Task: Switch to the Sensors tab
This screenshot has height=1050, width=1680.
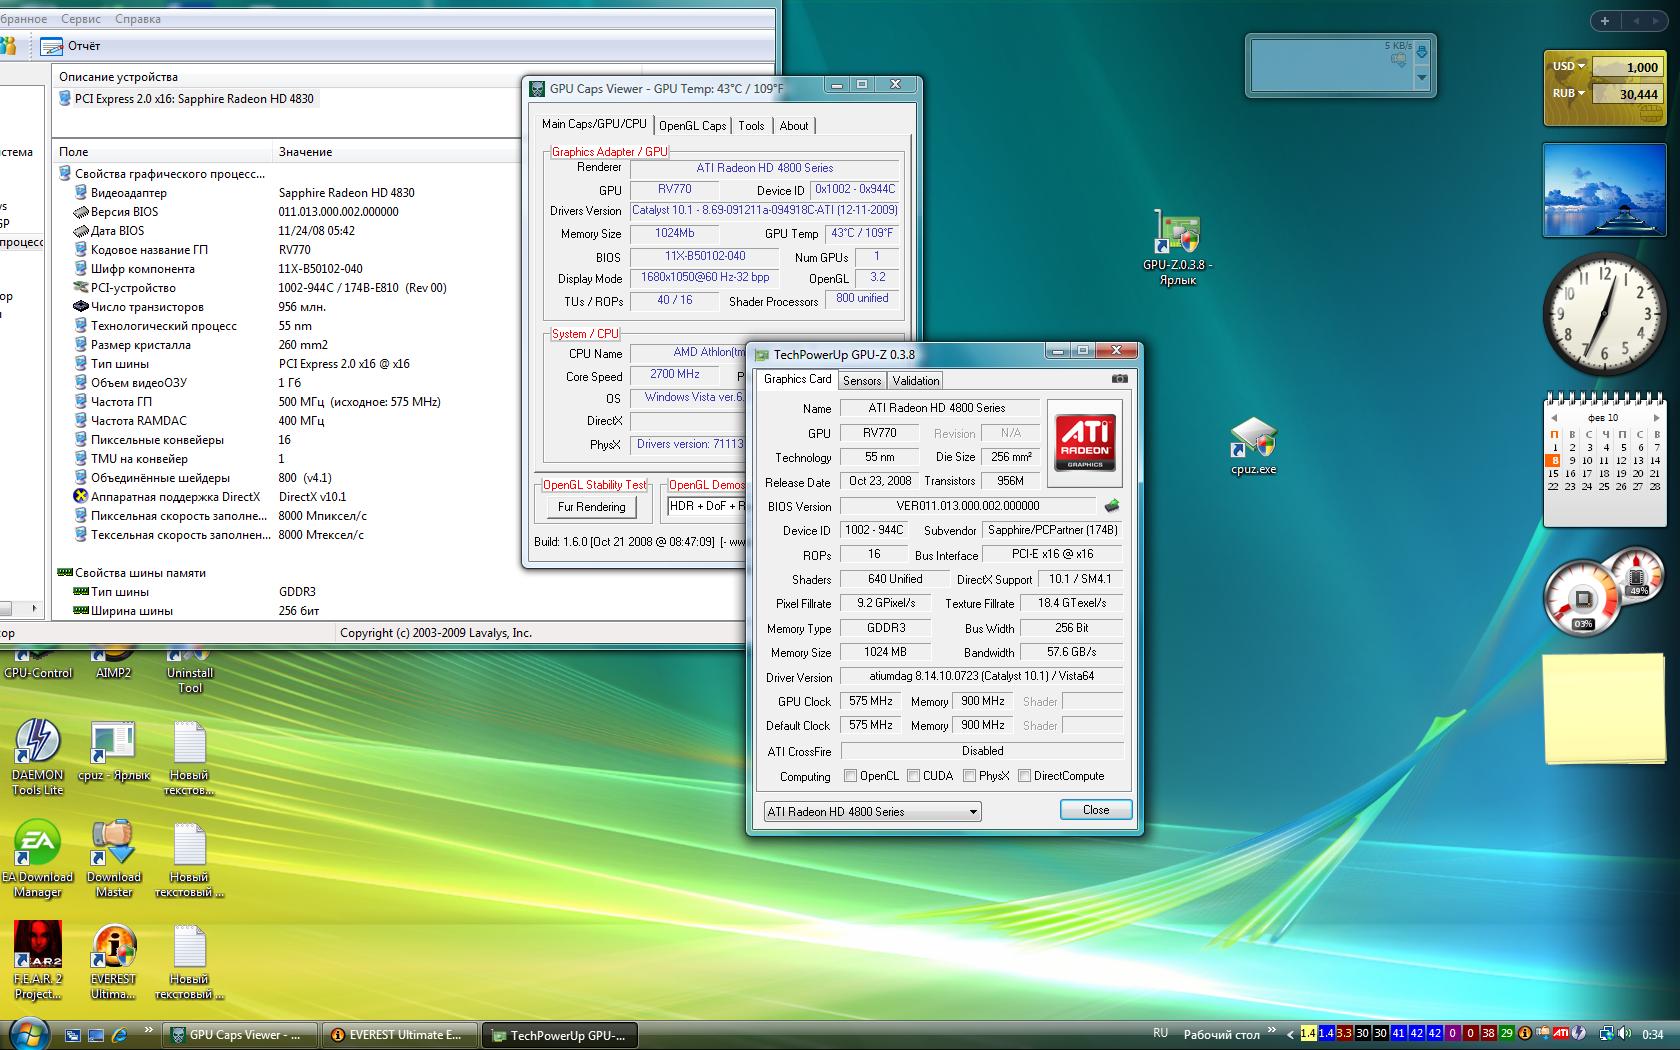Action: 861,381
